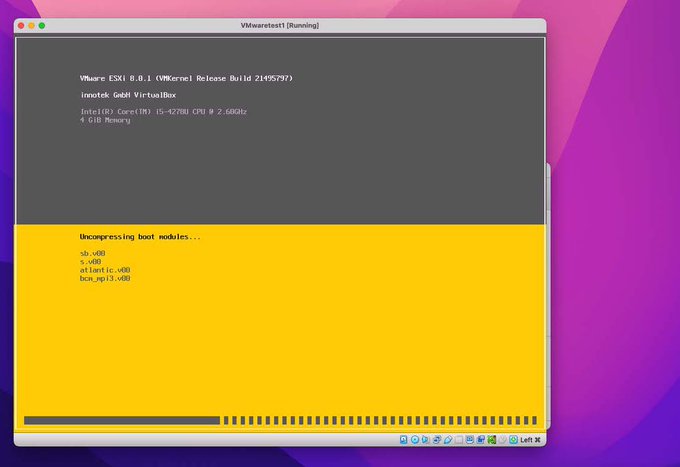Click the '4 GiB Memory' text
The width and height of the screenshot is (680, 467).
[105, 120]
